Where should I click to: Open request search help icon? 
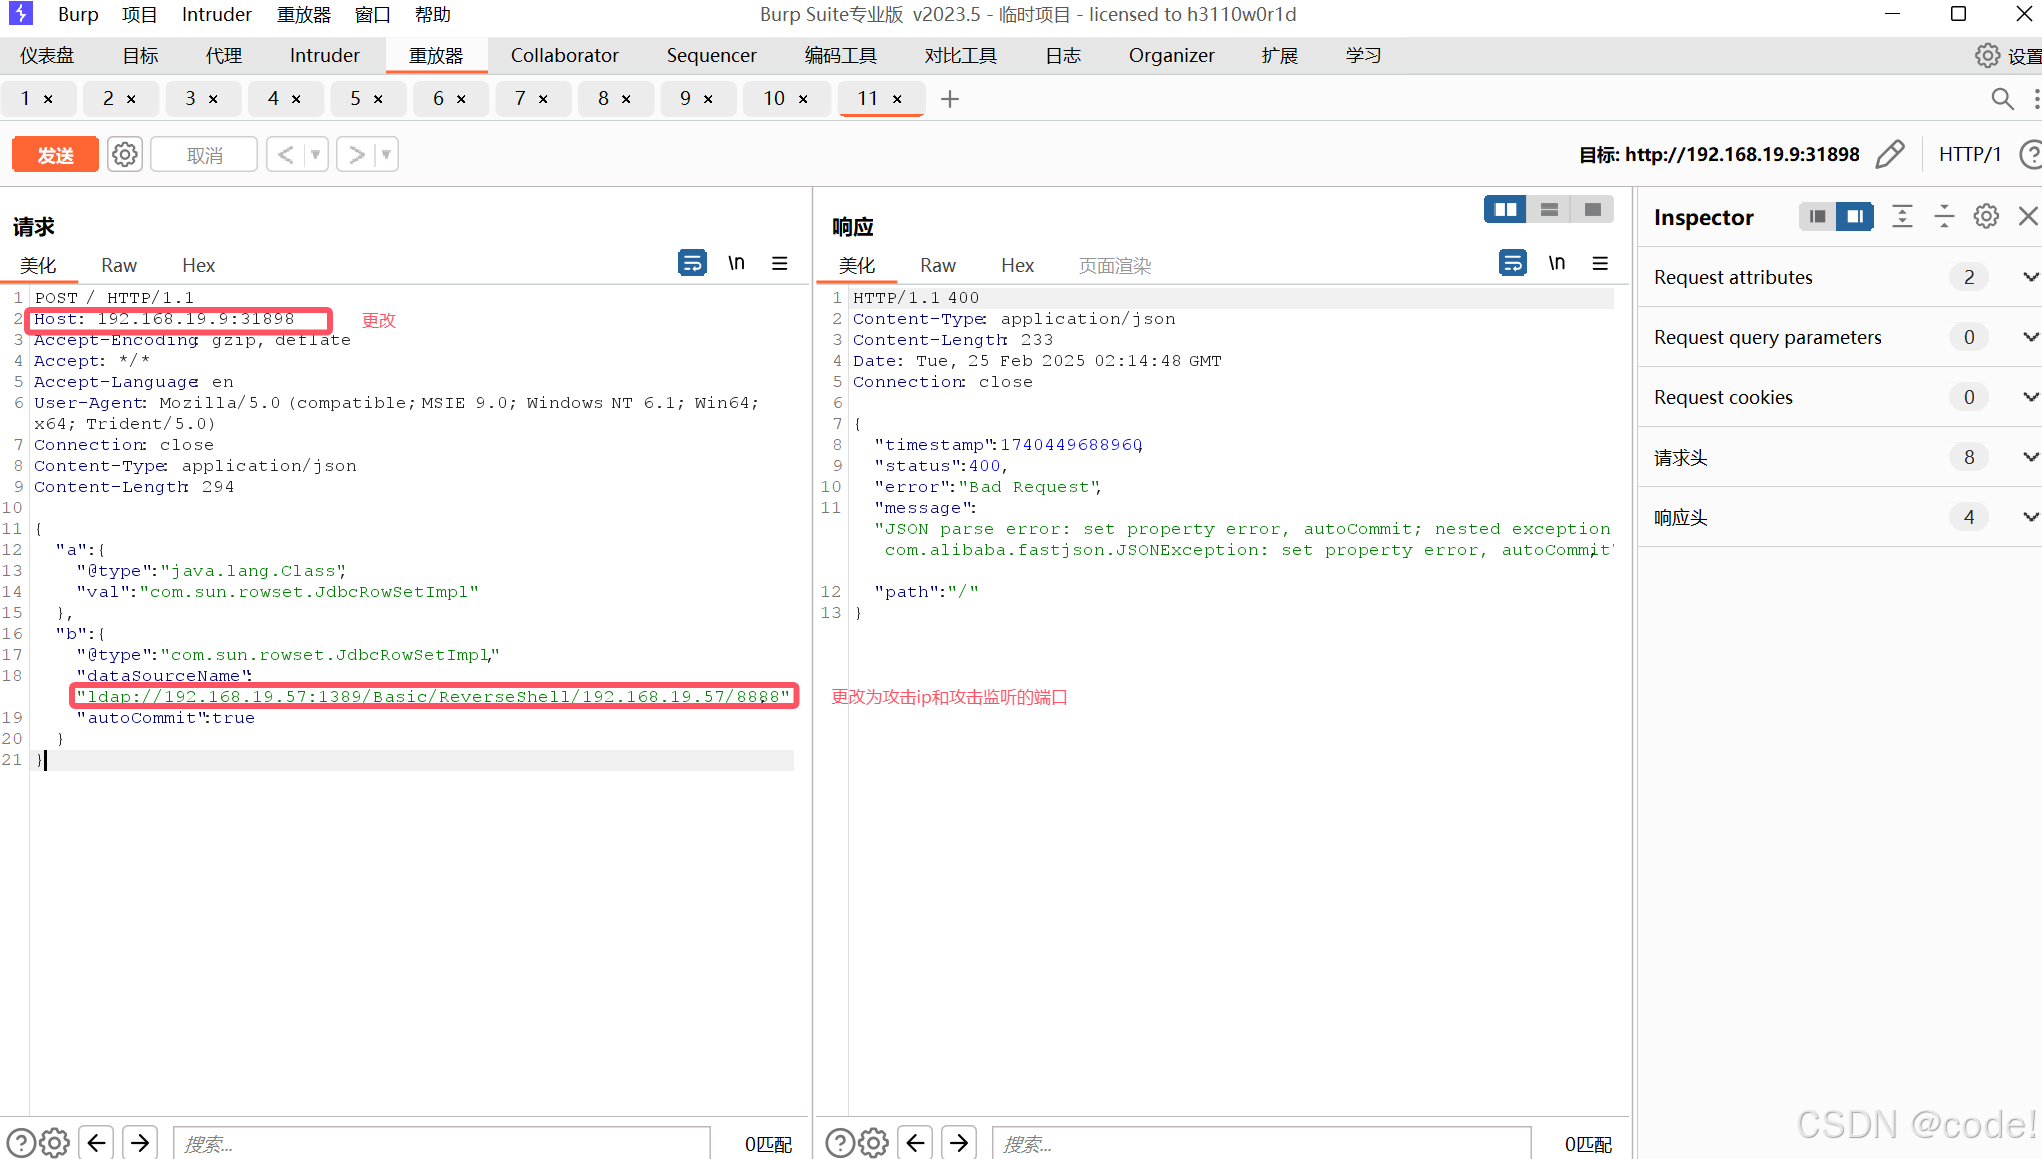pos(21,1142)
